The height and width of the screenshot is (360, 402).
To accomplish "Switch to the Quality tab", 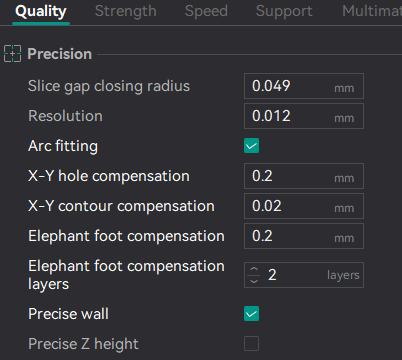I will pos(41,11).
